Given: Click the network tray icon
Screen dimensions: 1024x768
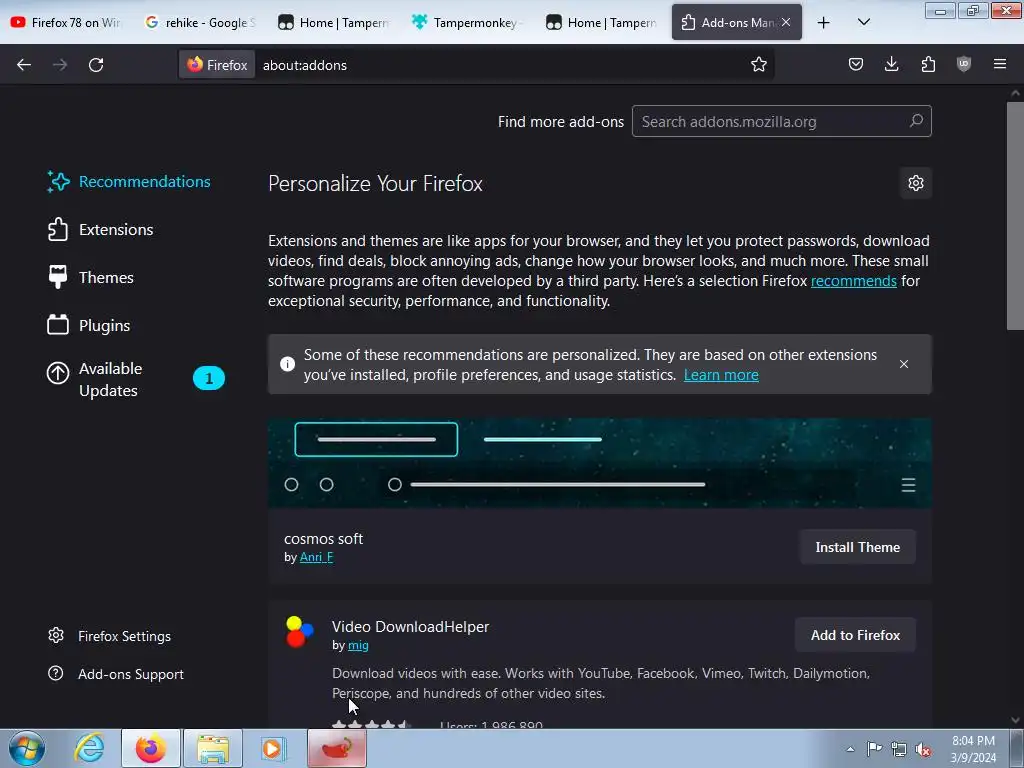Looking at the screenshot, I should tap(899, 749).
